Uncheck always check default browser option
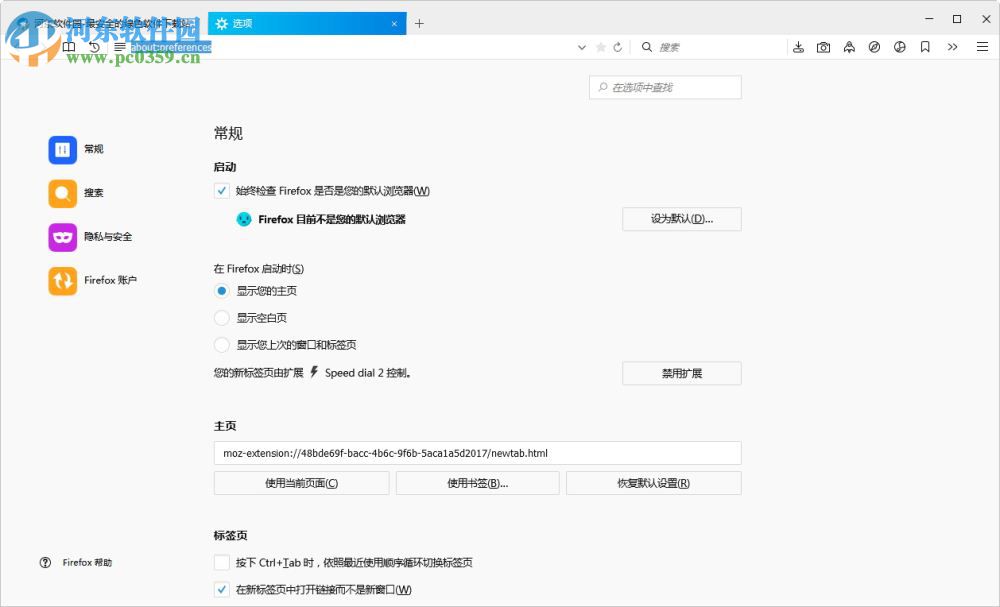The width and height of the screenshot is (1000, 607). coord(221,191)
